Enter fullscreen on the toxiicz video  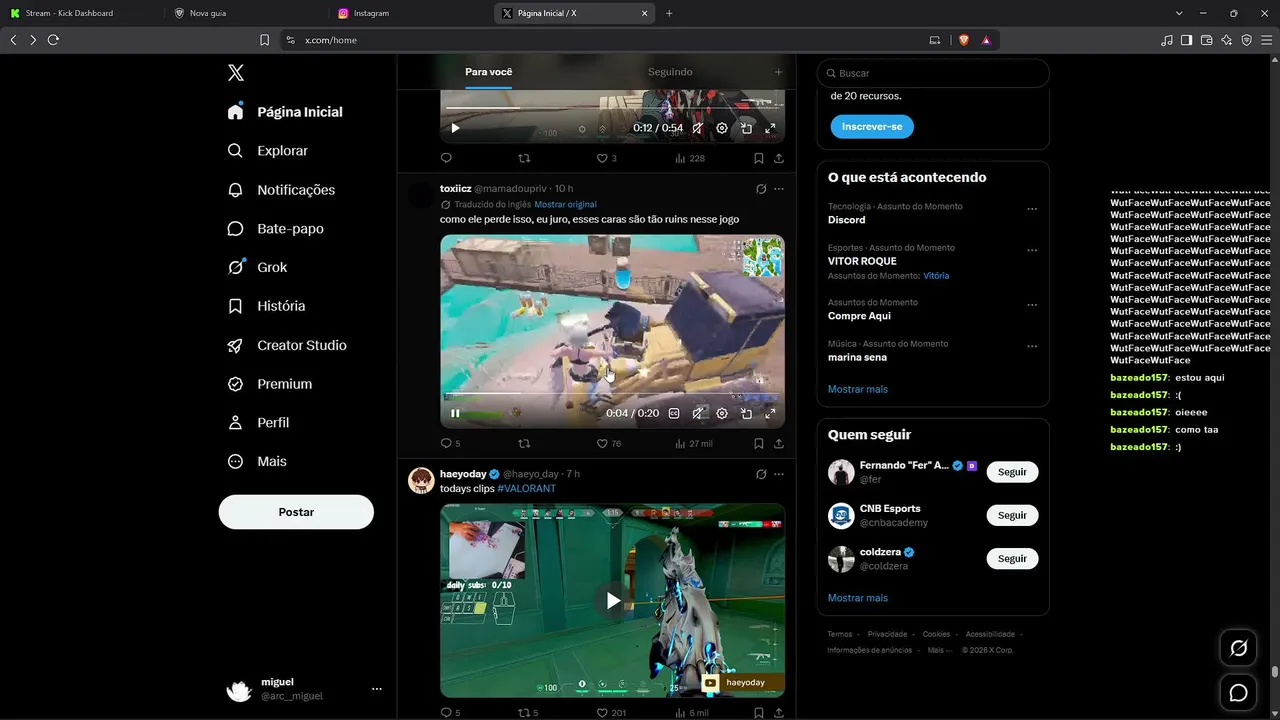coord(770,413)
